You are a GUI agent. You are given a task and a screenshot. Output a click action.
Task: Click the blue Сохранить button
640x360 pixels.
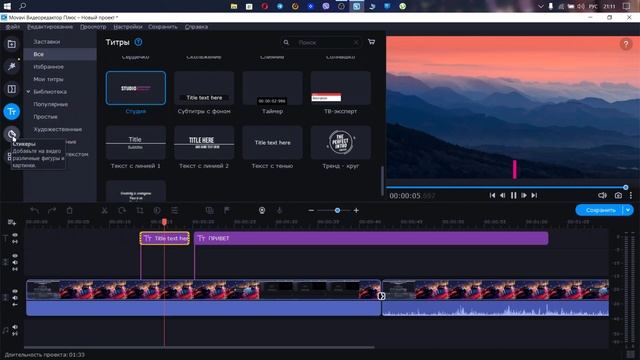coord(599,210)
